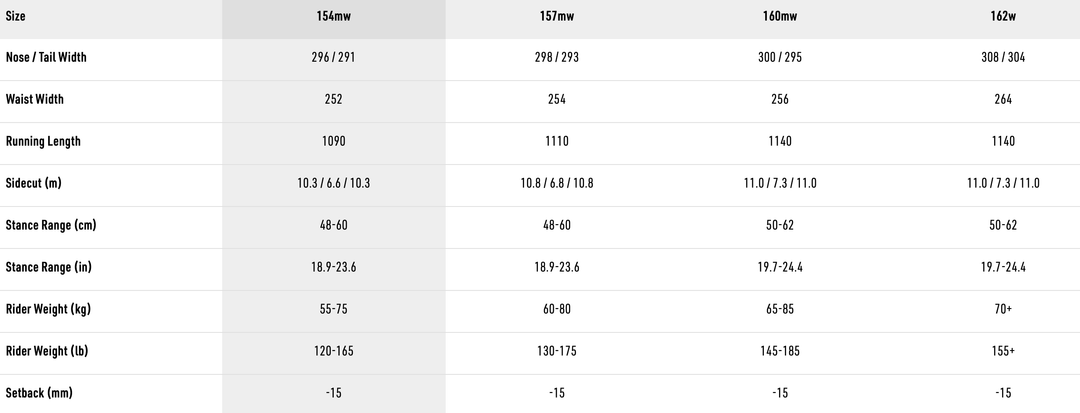Select the 10.8 / 6.8 / 10.8 sidecut value

coord(555,184)
